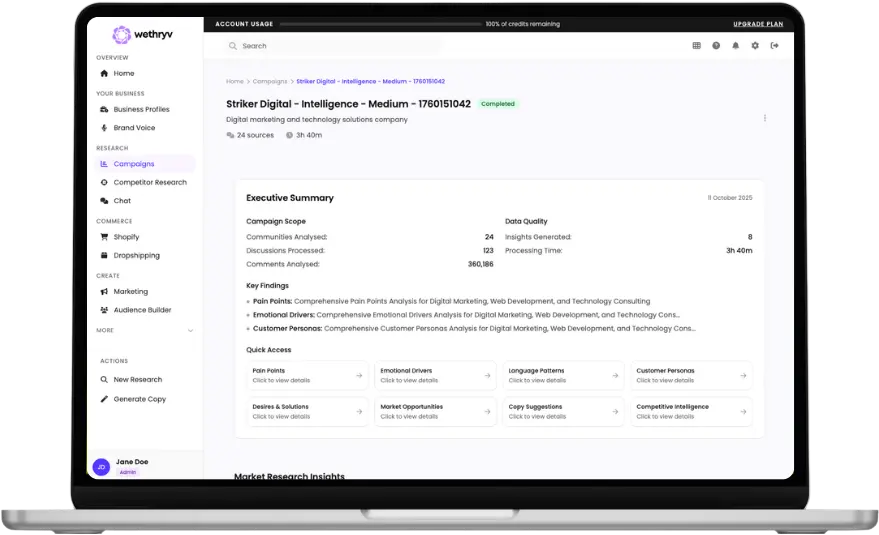Image resolution: width=879 pixels, height=535 pixels.
Task: Click the Audience Builder people icon
Action: tap(104, 310)
